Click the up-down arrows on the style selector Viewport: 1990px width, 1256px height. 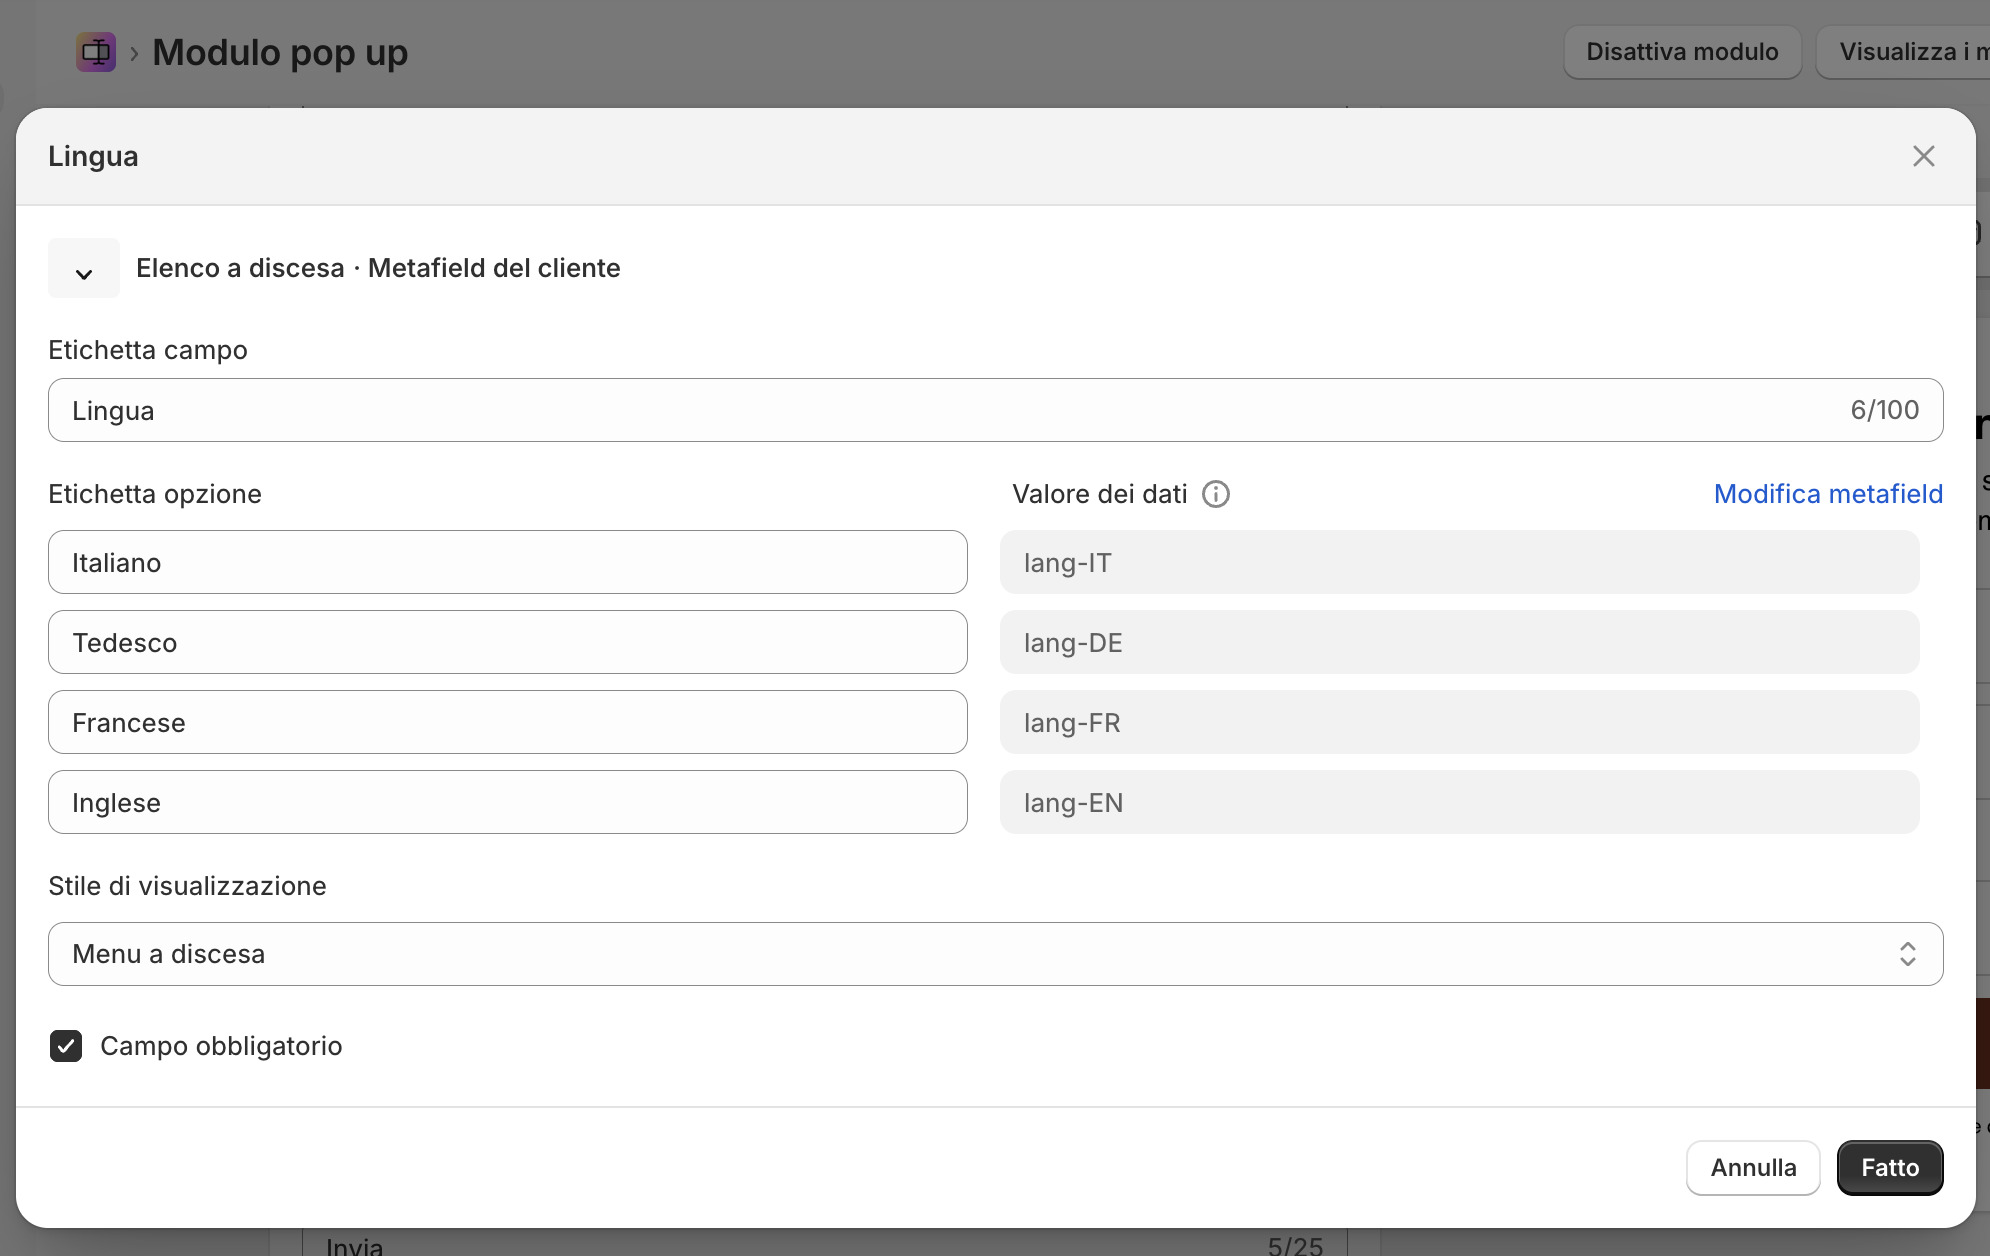1907,954
